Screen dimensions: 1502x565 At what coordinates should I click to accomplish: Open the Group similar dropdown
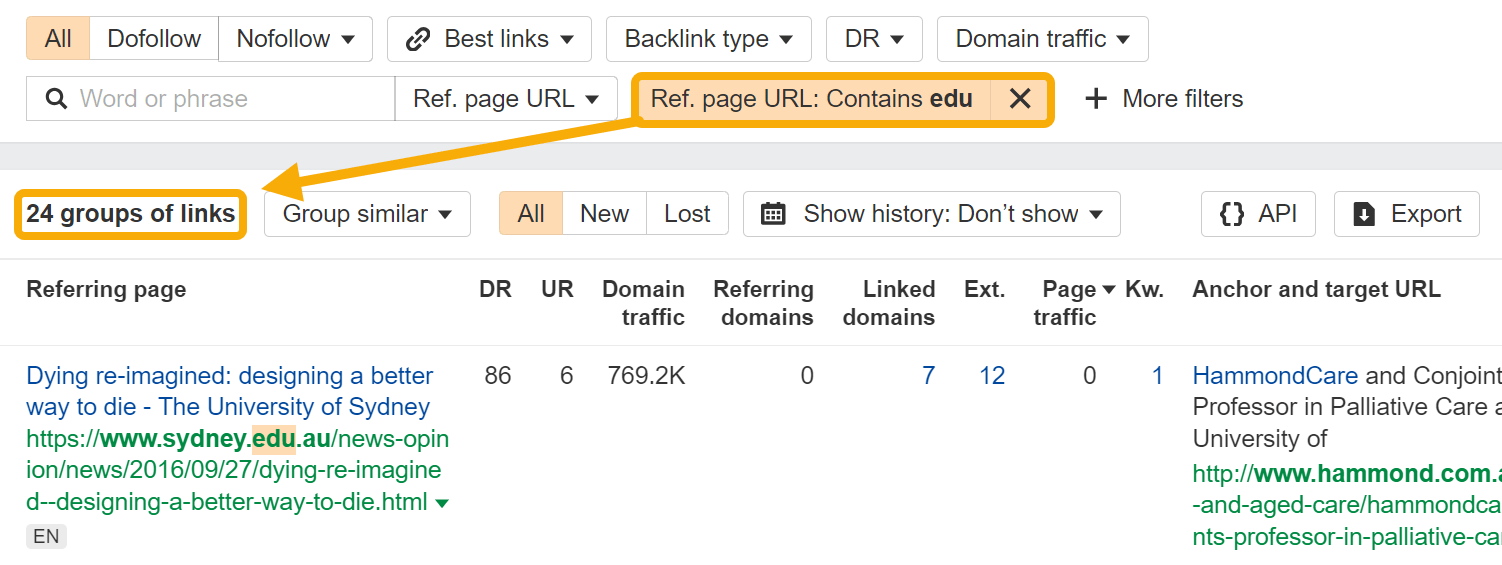coord(367,214)
